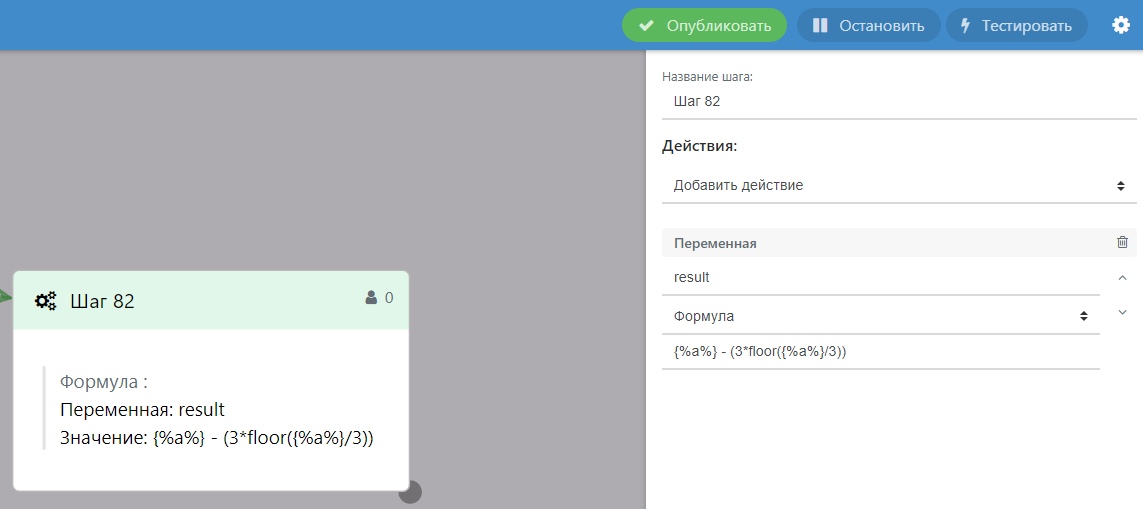Screen dimensions: 1143x509
Task: Open settings via the gear icon
Action: click(1121, 25)
